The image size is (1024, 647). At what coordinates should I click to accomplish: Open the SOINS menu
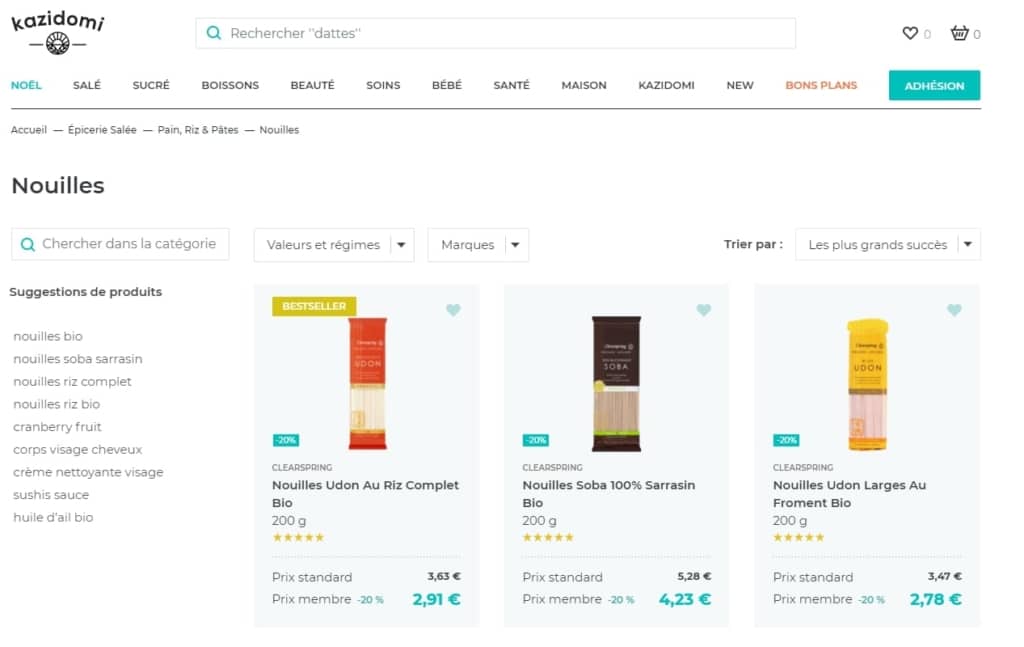[x=383, y=85]
